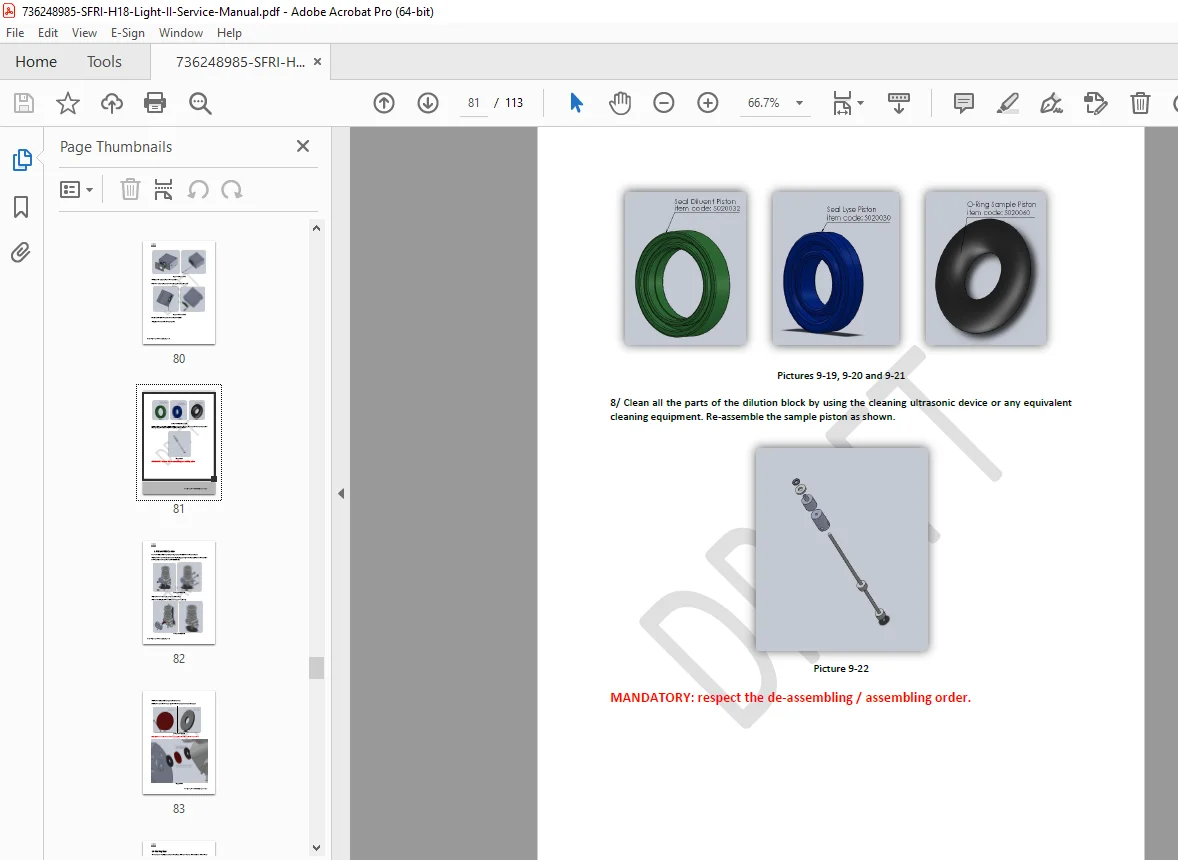The image size is (1178, 860).
Task: Click the red MANDATORY warning text
Action: click(790, 698)
